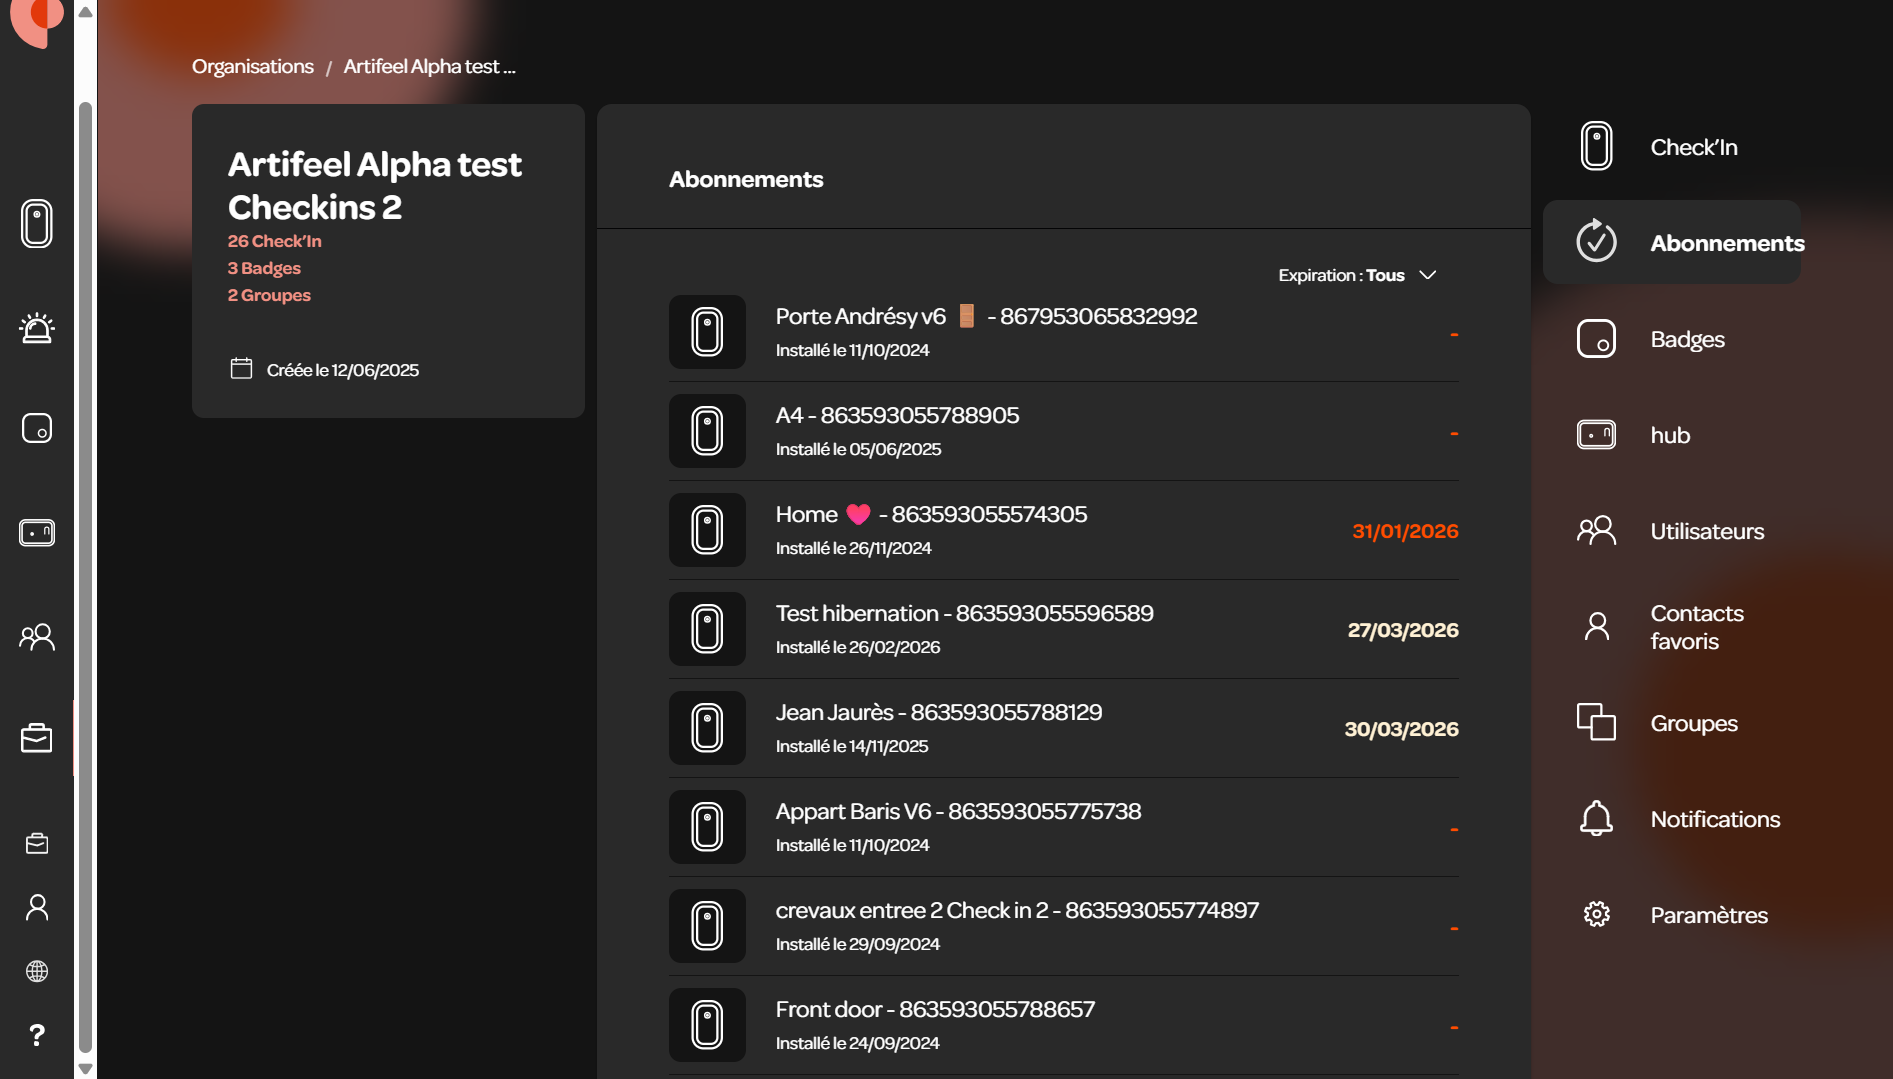This screenshot has width=1893, height=1079.
Task: Click the Abonnements panel heading
Action: coord(746,179)
